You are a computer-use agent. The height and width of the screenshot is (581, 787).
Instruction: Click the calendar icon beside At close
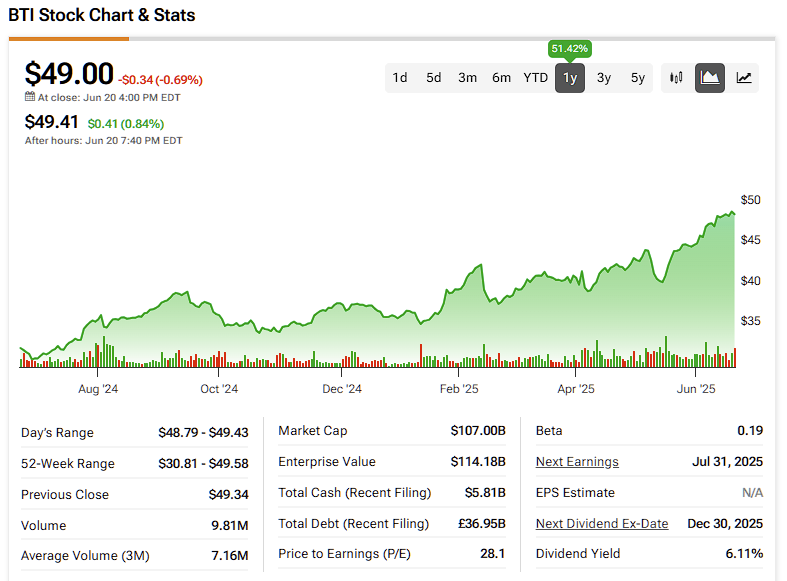click(30, 97)
